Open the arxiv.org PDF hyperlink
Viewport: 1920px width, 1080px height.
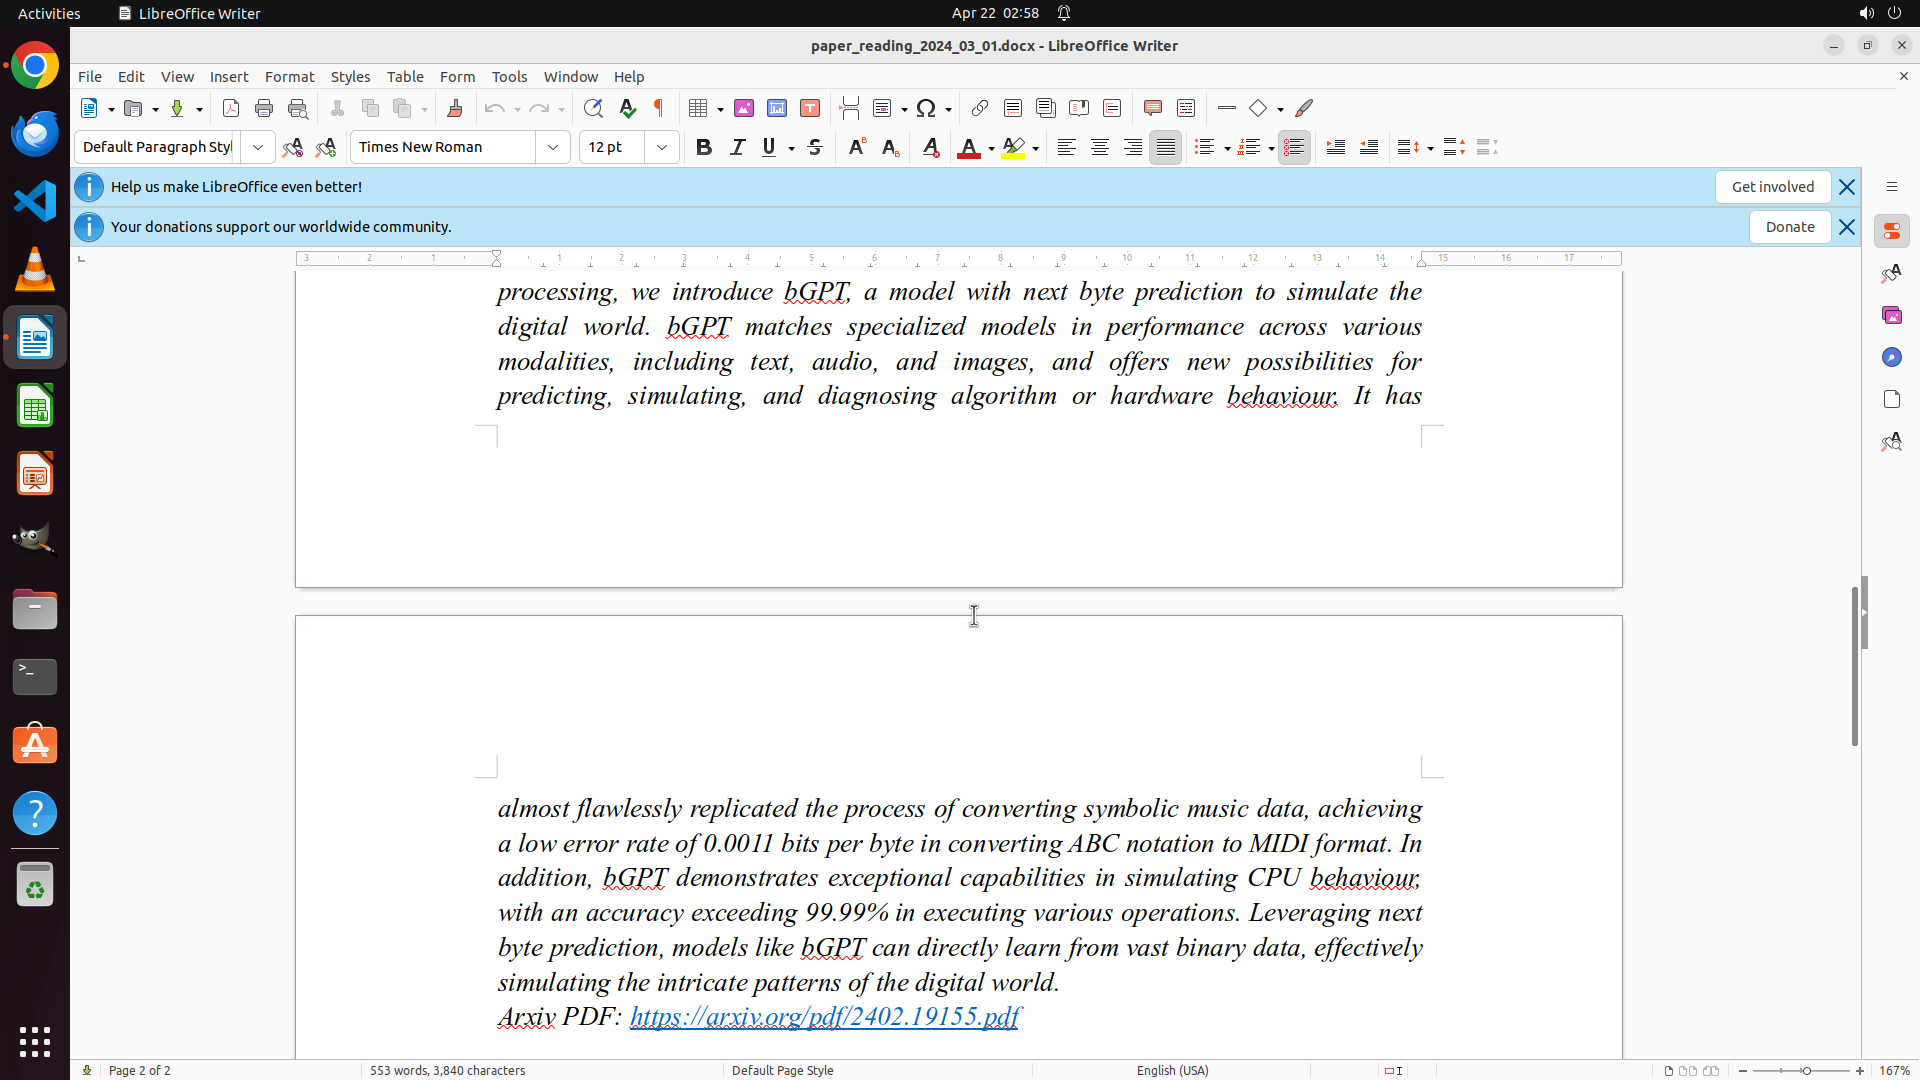click(x=824, y=1017)
